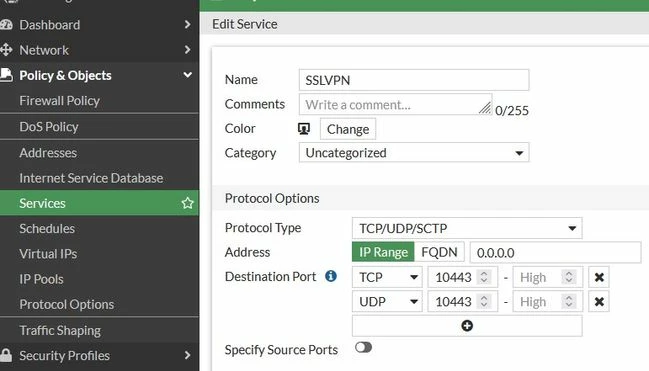Click the Color monitor icon
649x371 pixels.
[304, 129]
